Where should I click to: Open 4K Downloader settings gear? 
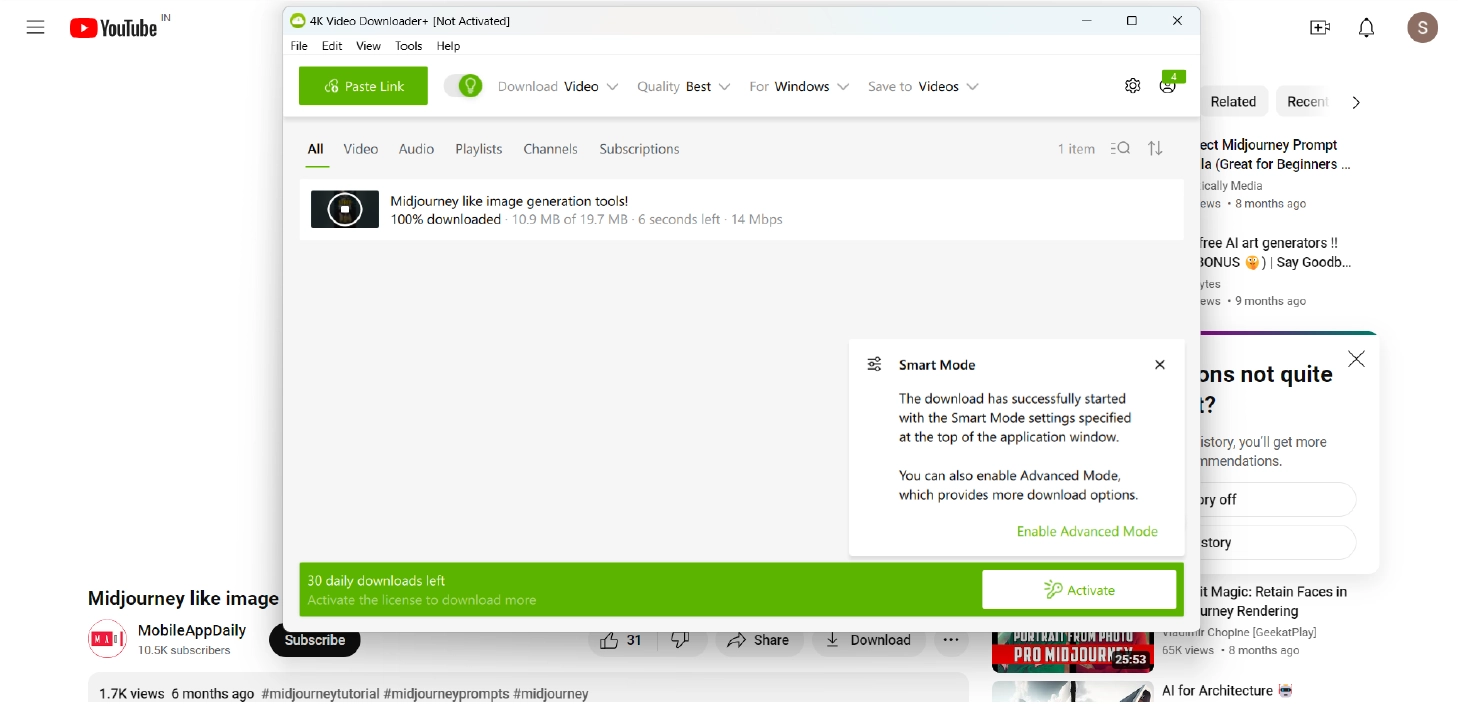click(x=1132, y=86)
